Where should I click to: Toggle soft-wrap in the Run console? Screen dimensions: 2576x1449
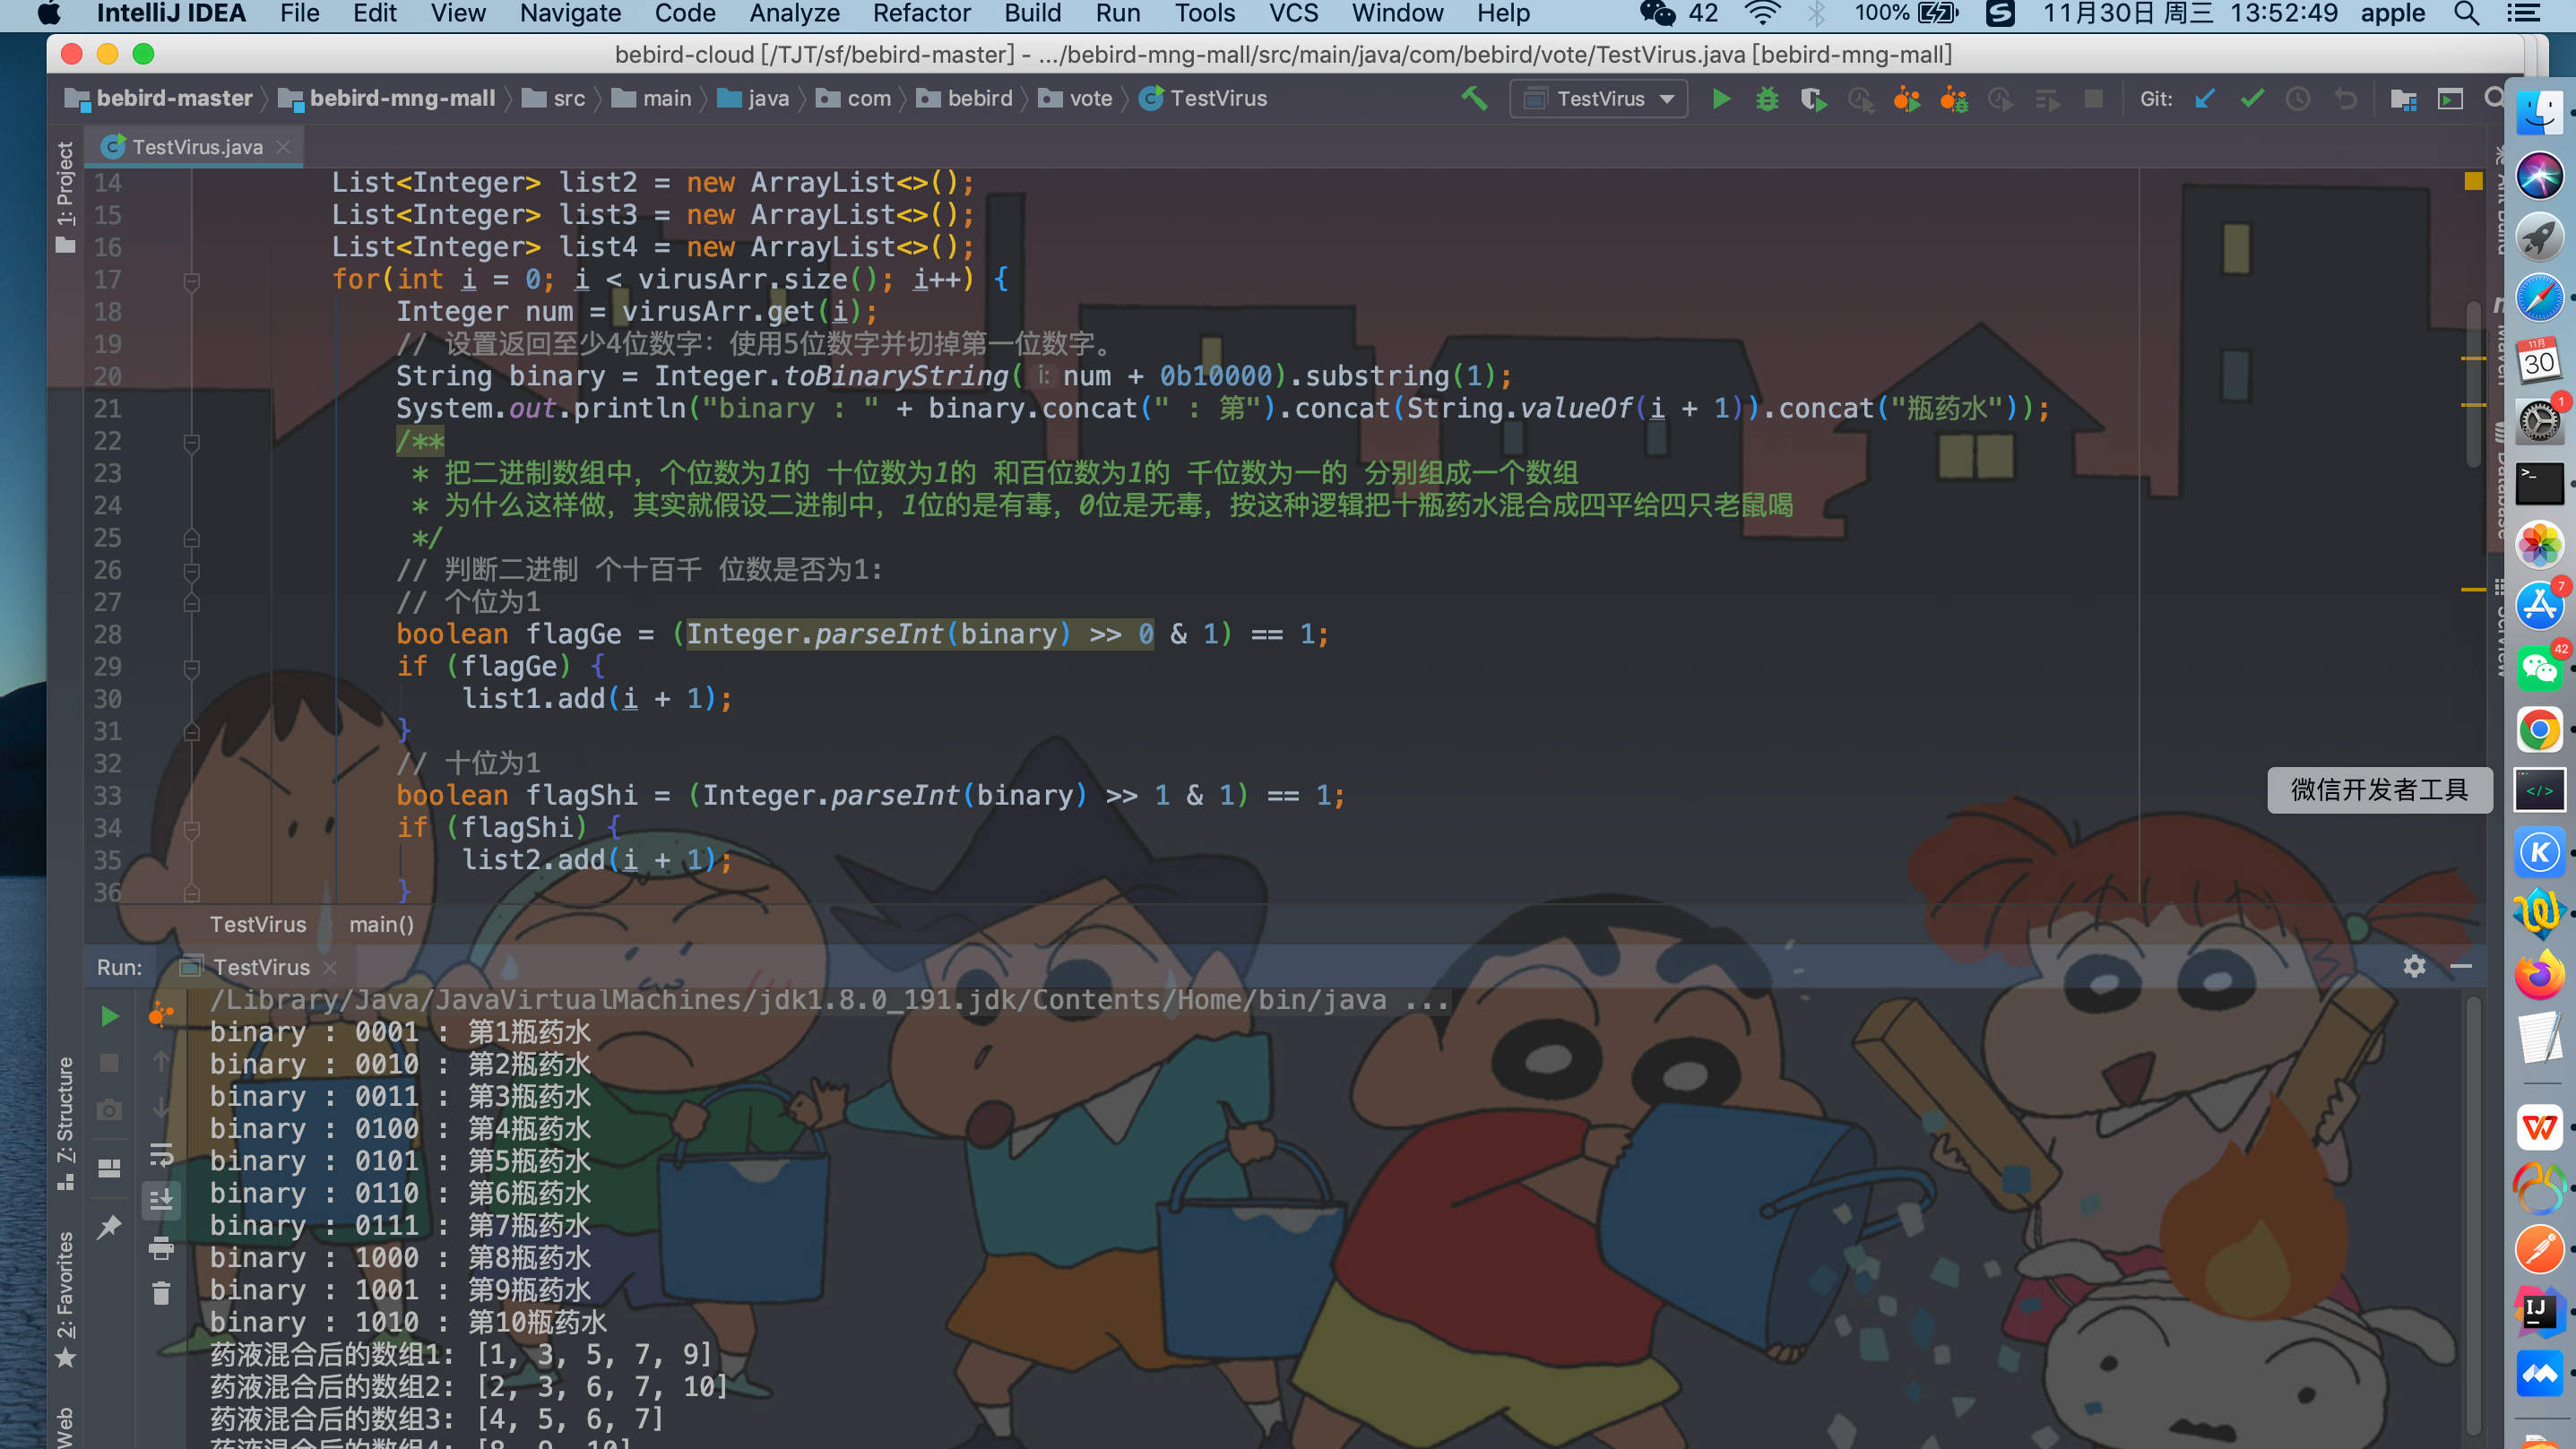[161, 1154]
